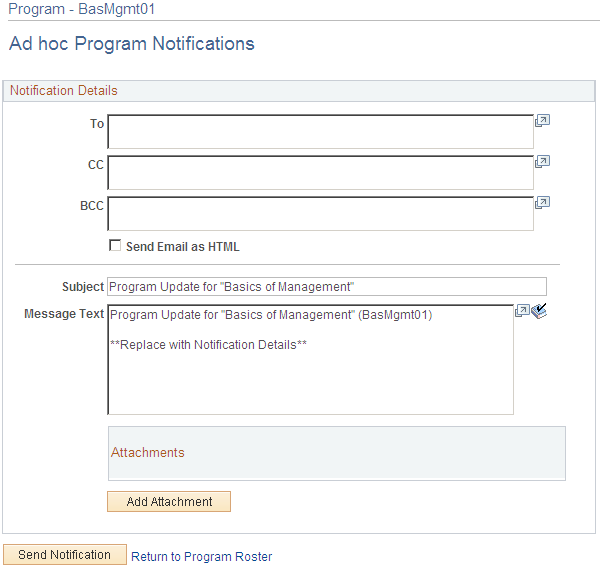Click the Add Attachment button
The width and height of the screenshot is (600, 567).
point(169,502)
